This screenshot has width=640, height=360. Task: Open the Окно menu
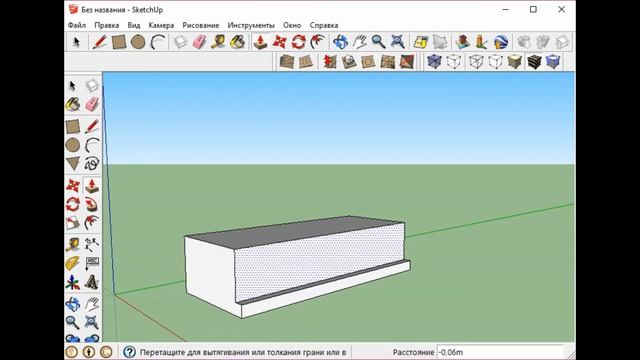click(292, 25)
